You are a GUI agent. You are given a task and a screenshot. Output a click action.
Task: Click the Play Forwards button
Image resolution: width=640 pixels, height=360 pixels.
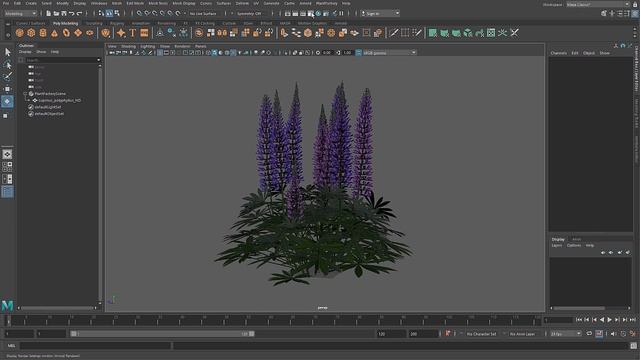click(609, 320)
